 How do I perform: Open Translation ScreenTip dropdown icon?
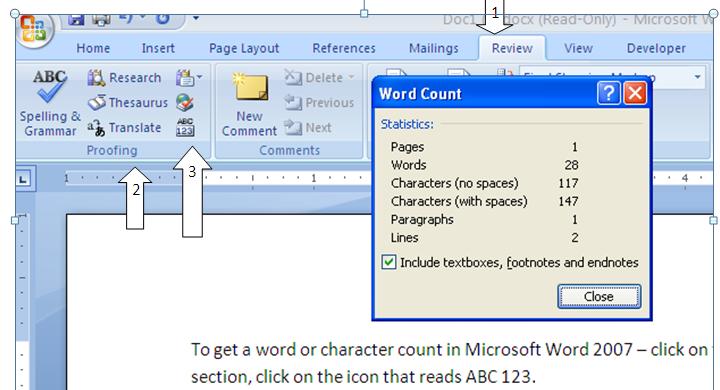pyautogui.click(x=189, y=78)
